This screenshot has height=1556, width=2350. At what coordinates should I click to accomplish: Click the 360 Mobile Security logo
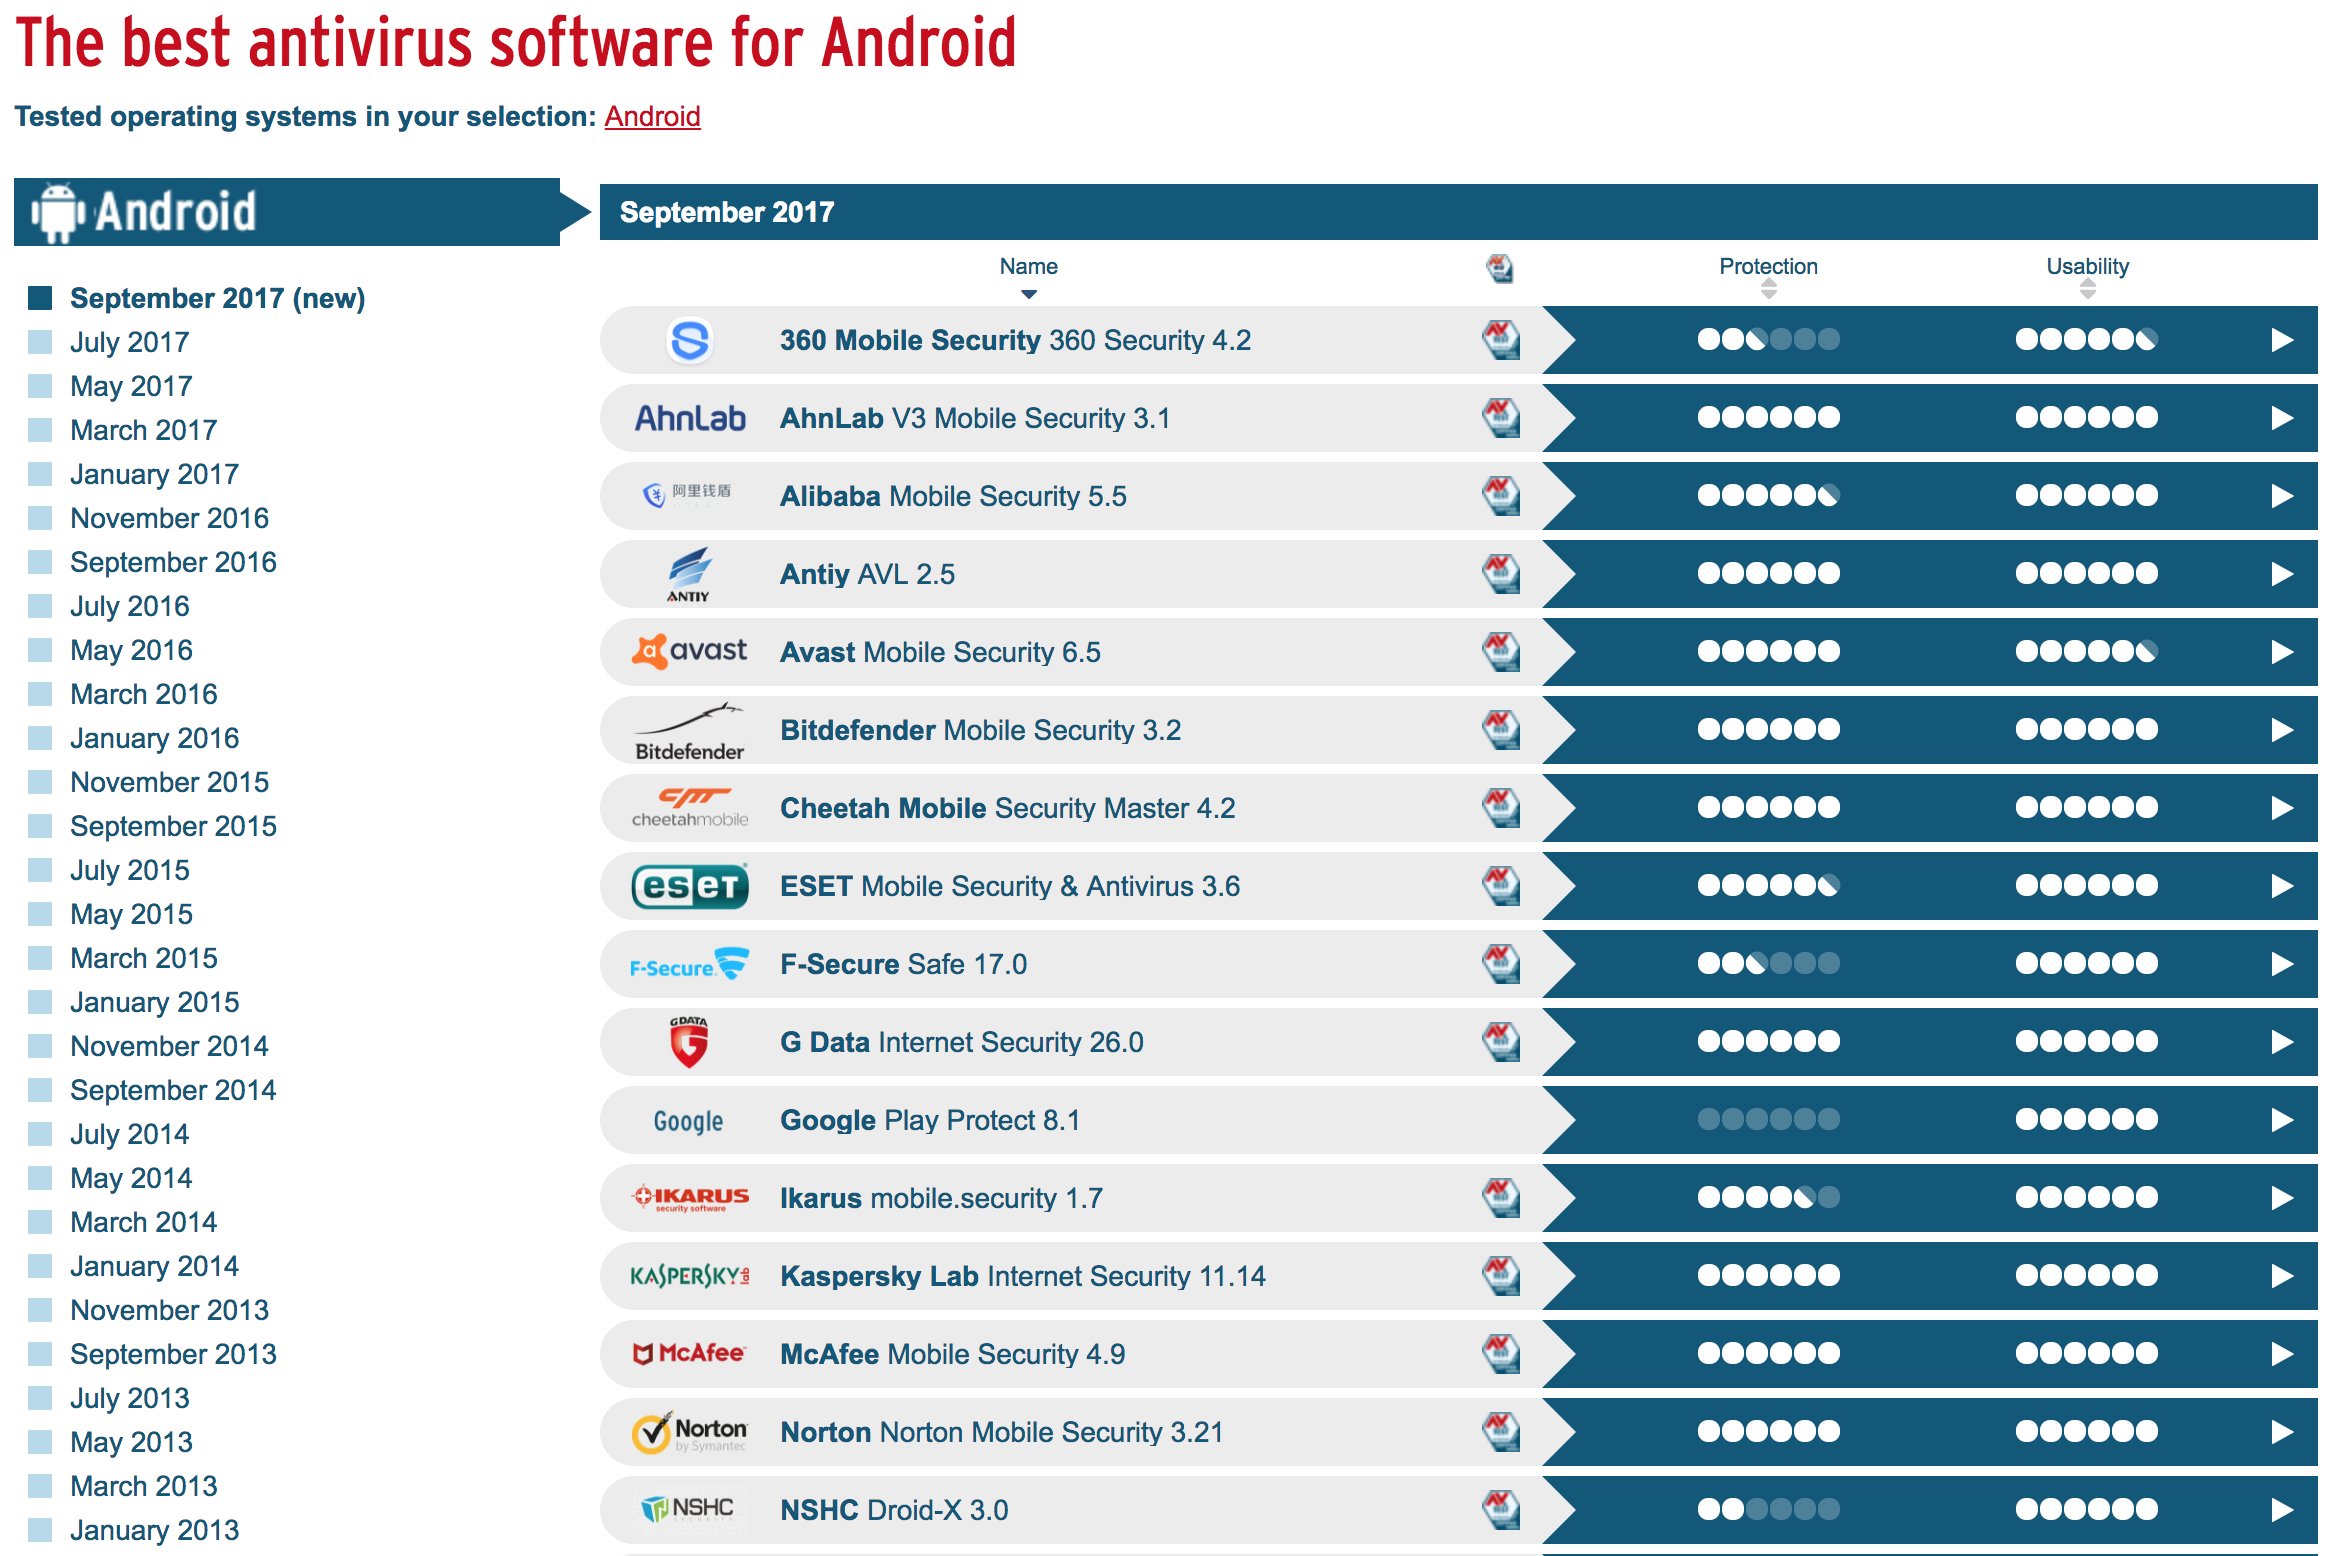pyautogui.click(x=690, y=340)
